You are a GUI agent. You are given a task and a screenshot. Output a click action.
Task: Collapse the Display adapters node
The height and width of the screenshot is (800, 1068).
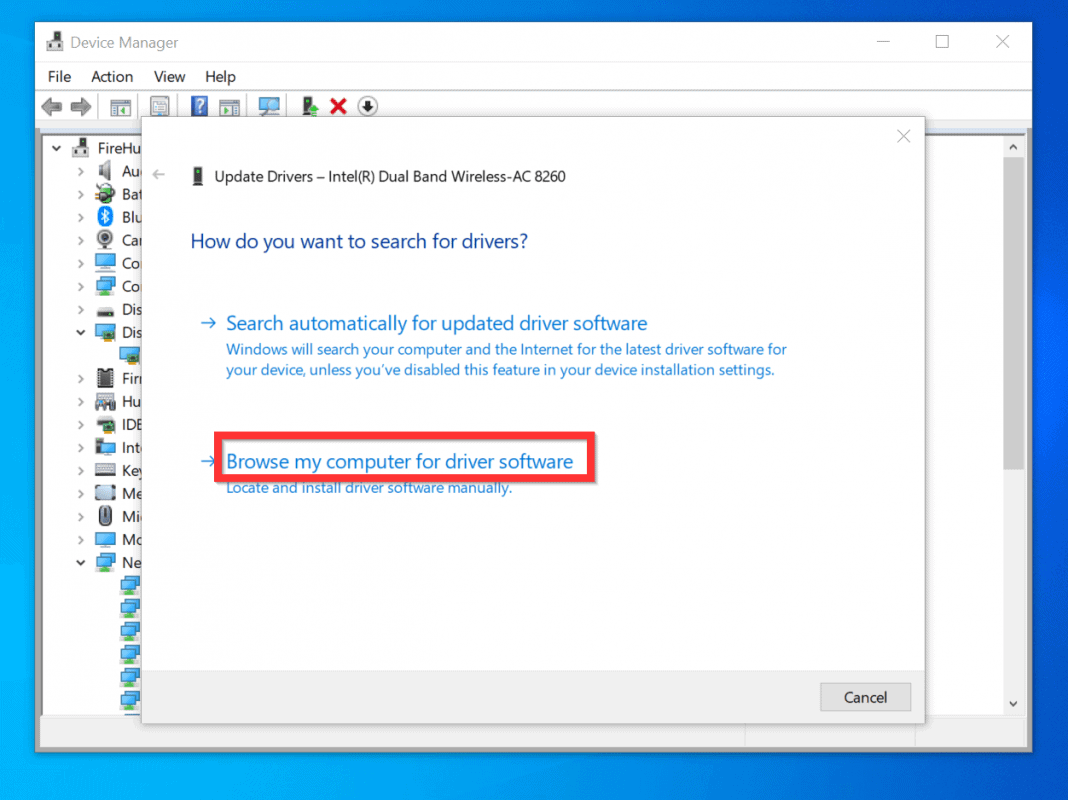pyautogui.click(x=81, y=332)
